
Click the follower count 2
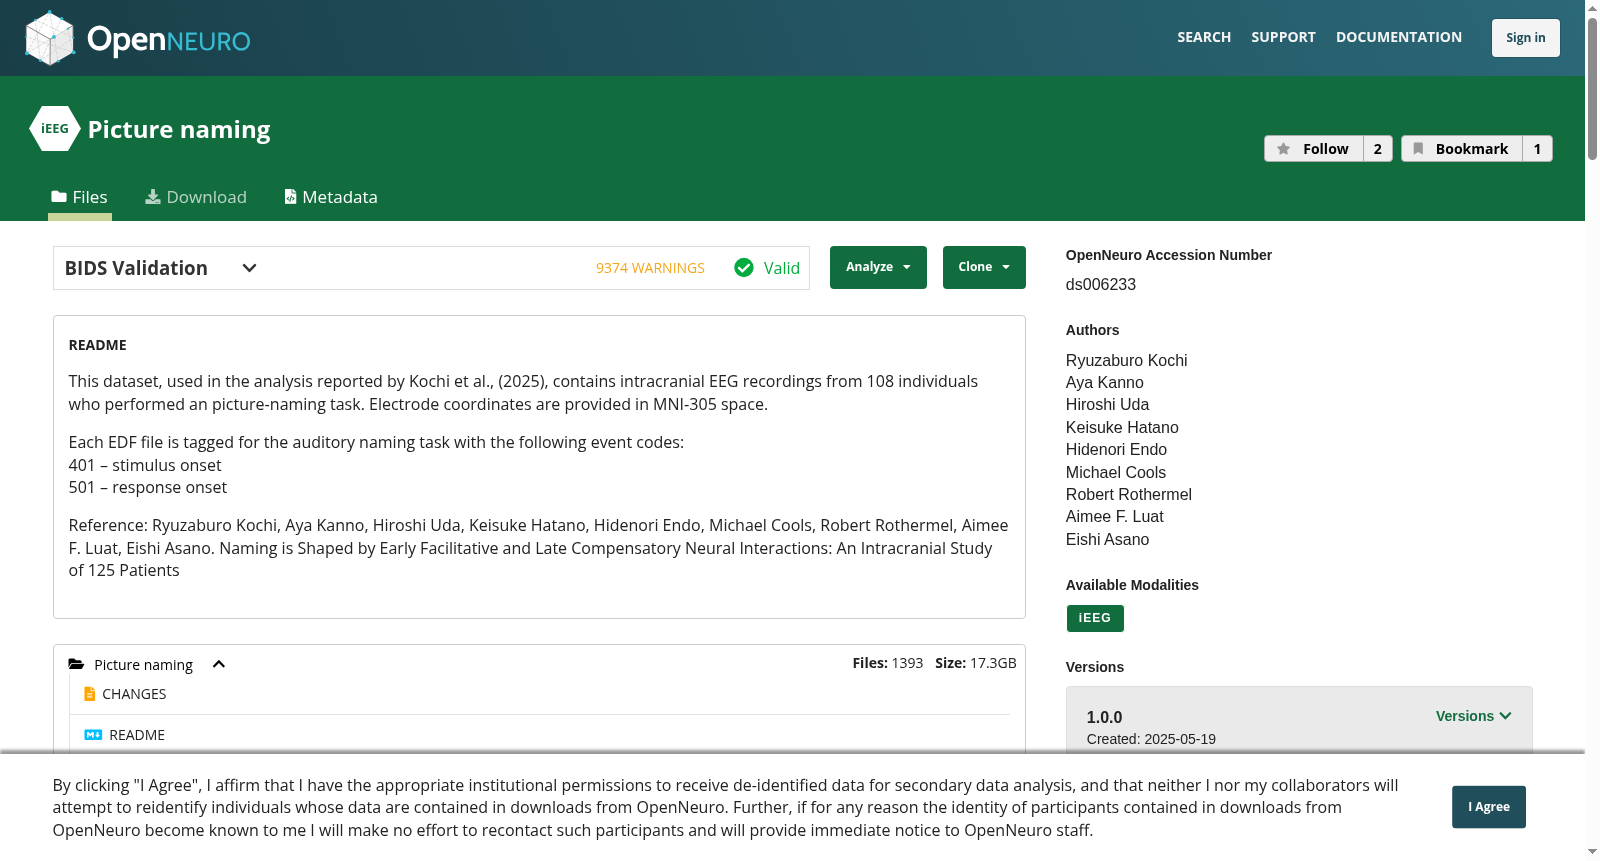pos(1378,149)
